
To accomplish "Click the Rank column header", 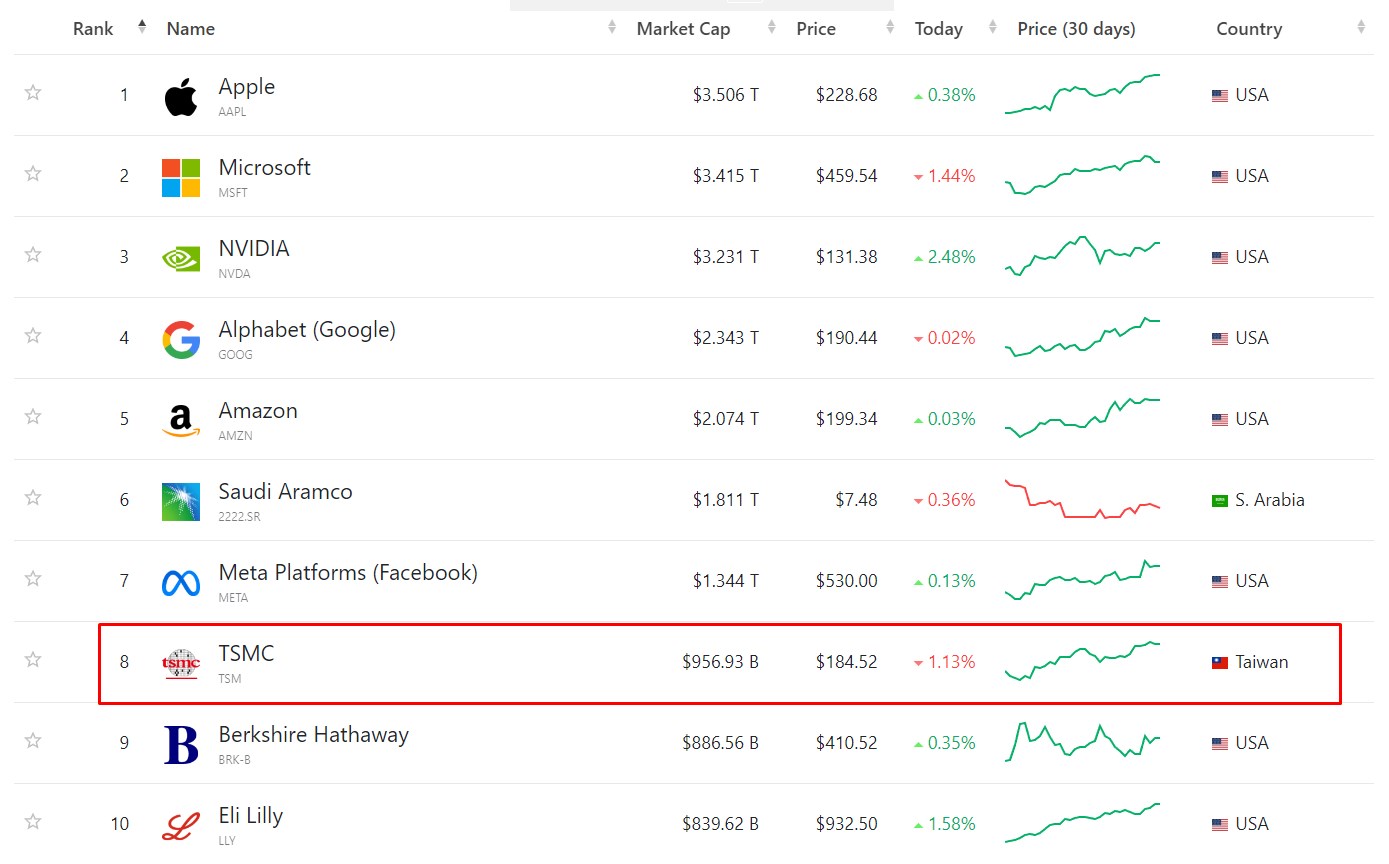I will click(x=93, y=29).
